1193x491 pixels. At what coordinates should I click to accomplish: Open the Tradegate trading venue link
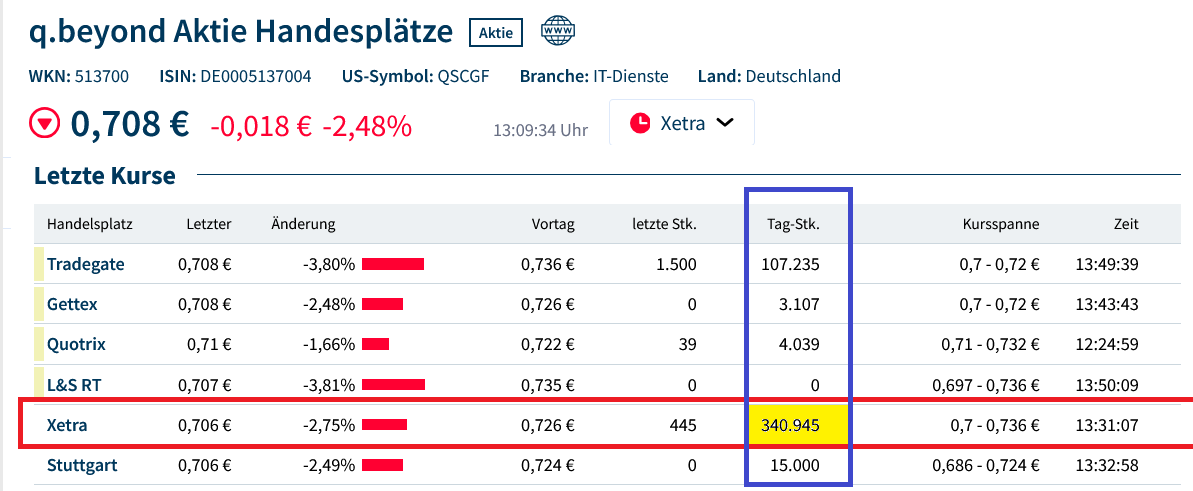[85, 264]
